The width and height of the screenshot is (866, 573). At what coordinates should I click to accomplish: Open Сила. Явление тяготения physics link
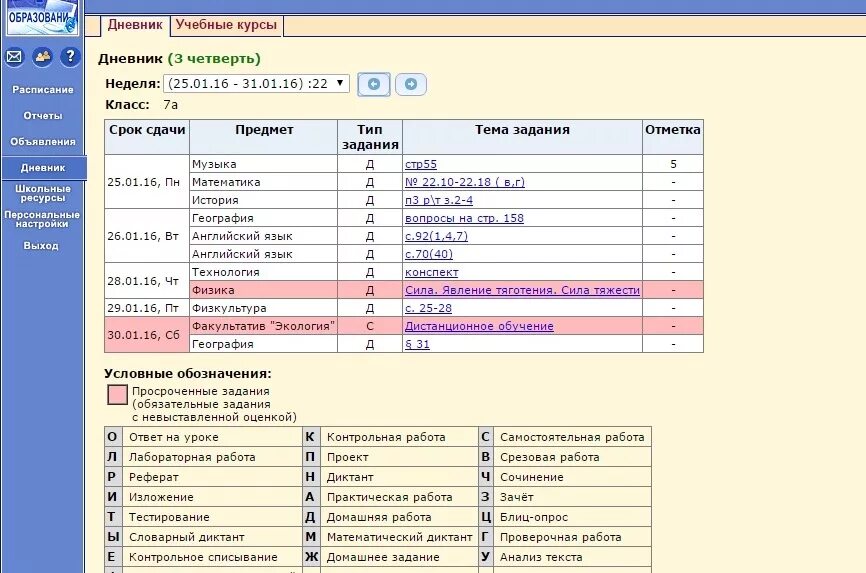[x=522, y=290]
